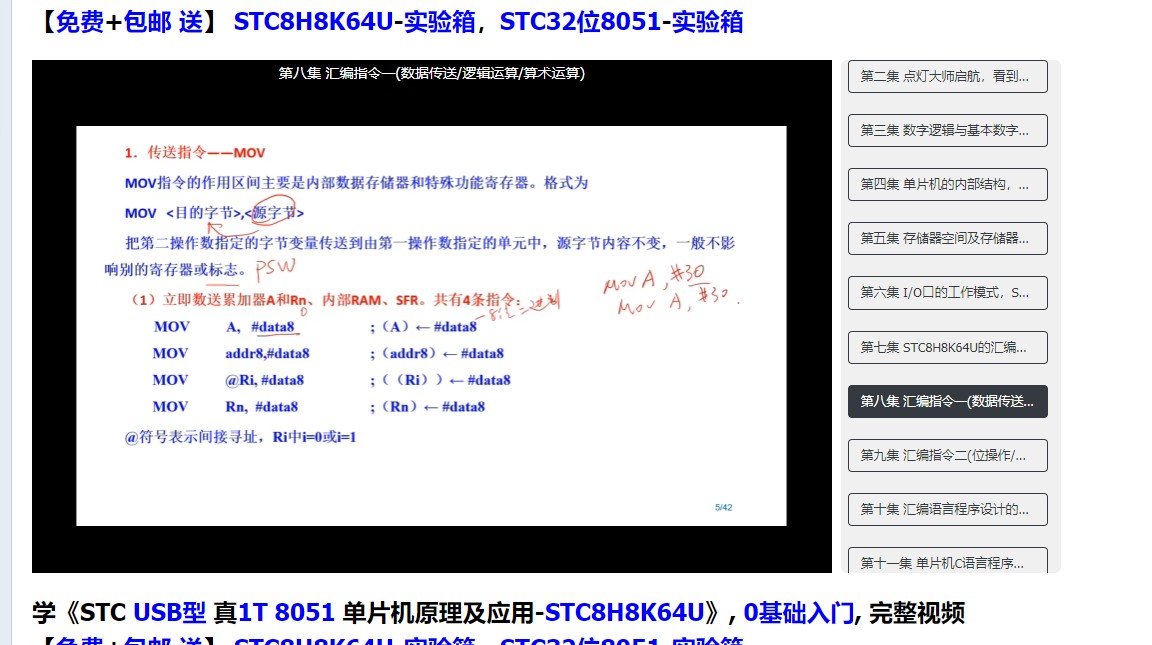
Task: Open episode 第十集 汇编语言程序设计的
Action: (x=947, y=510)
